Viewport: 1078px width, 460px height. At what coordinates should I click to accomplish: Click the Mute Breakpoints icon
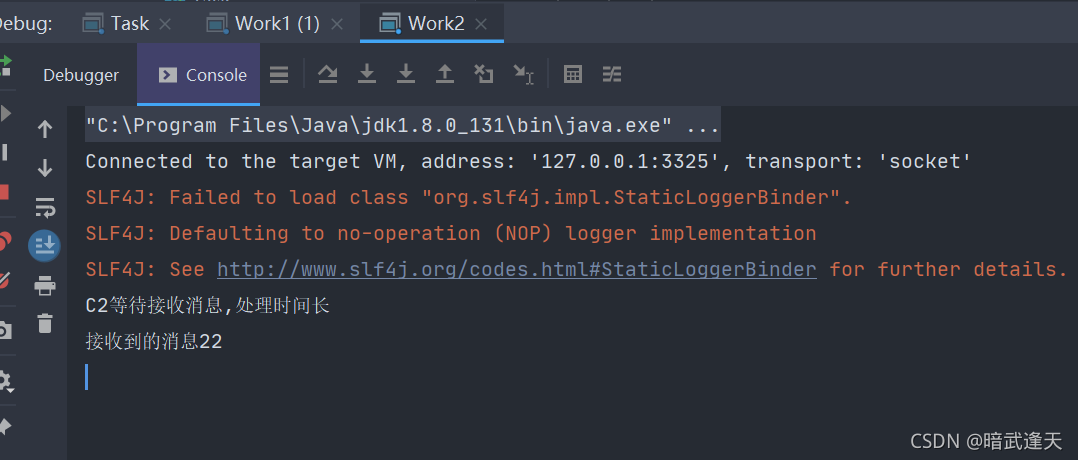coord(5,281)
